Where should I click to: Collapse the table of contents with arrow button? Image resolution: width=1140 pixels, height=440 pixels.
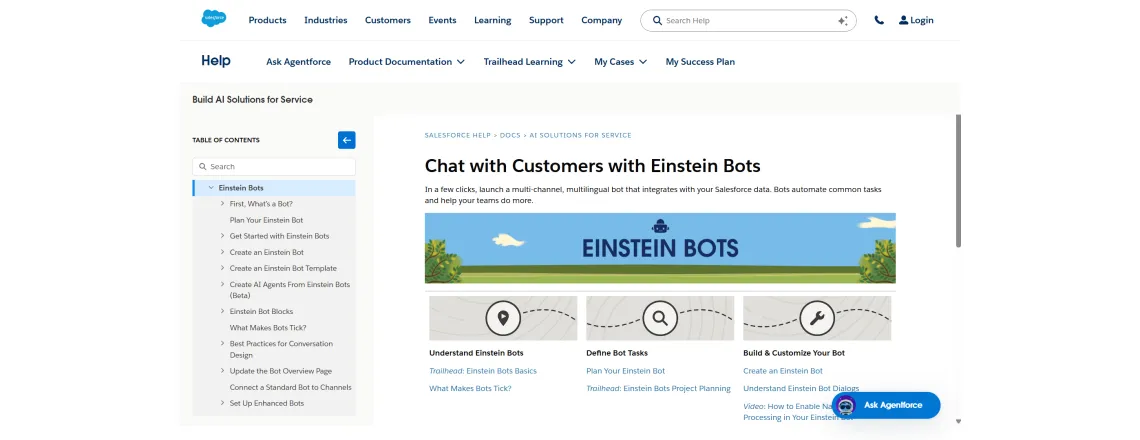click(347, 140)
